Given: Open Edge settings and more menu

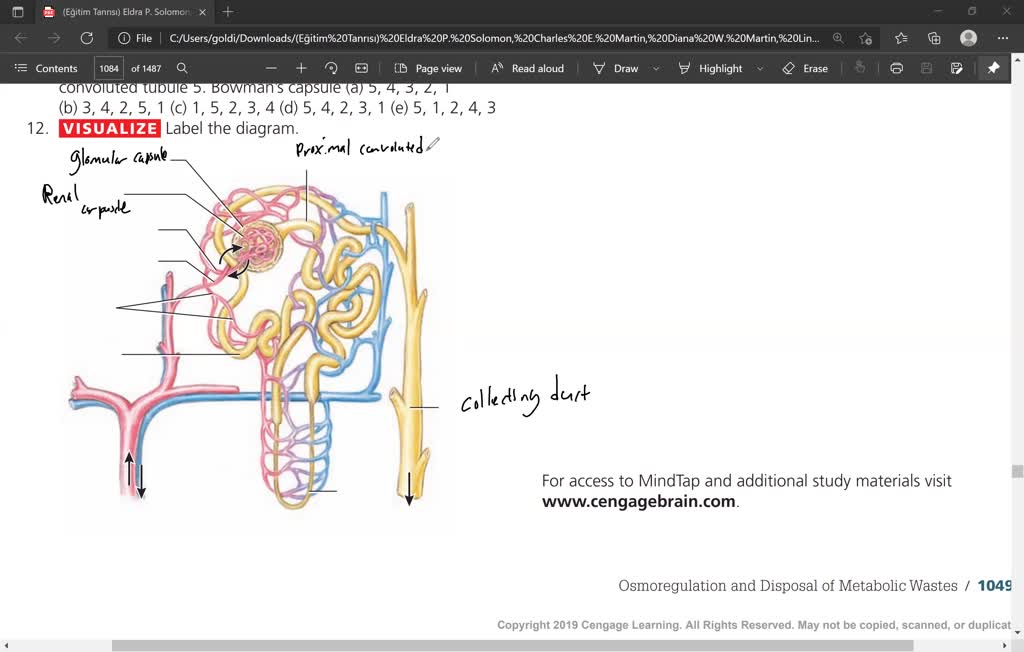Looking at the screenshot, I should click(x=1002, y=38).
